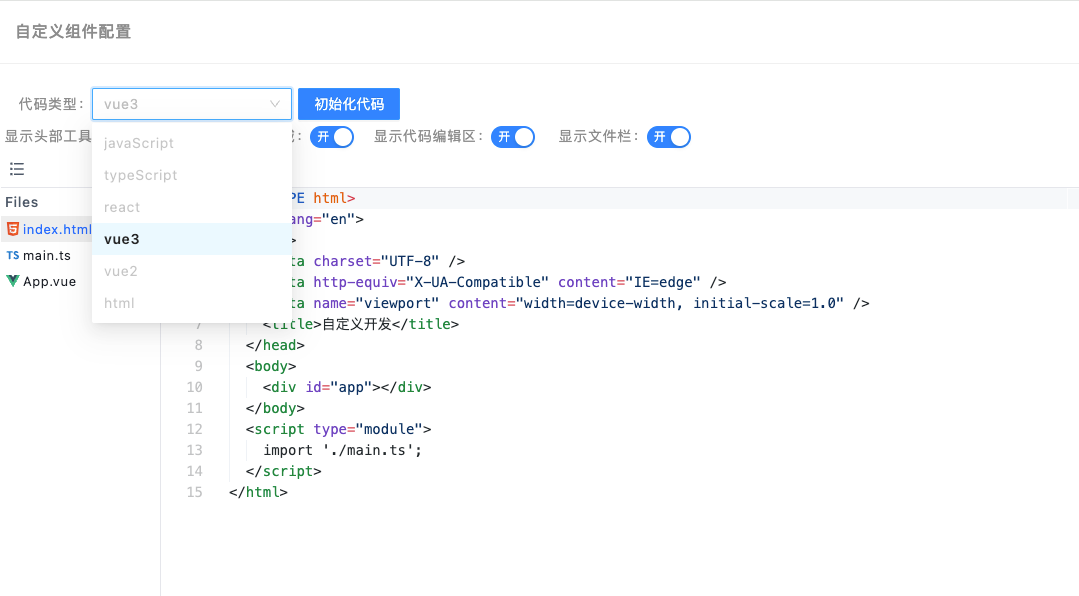Viewport: 1079px width, 596px height.
Task: Click the 显示文件栏 label
Action: click(599, 136)
